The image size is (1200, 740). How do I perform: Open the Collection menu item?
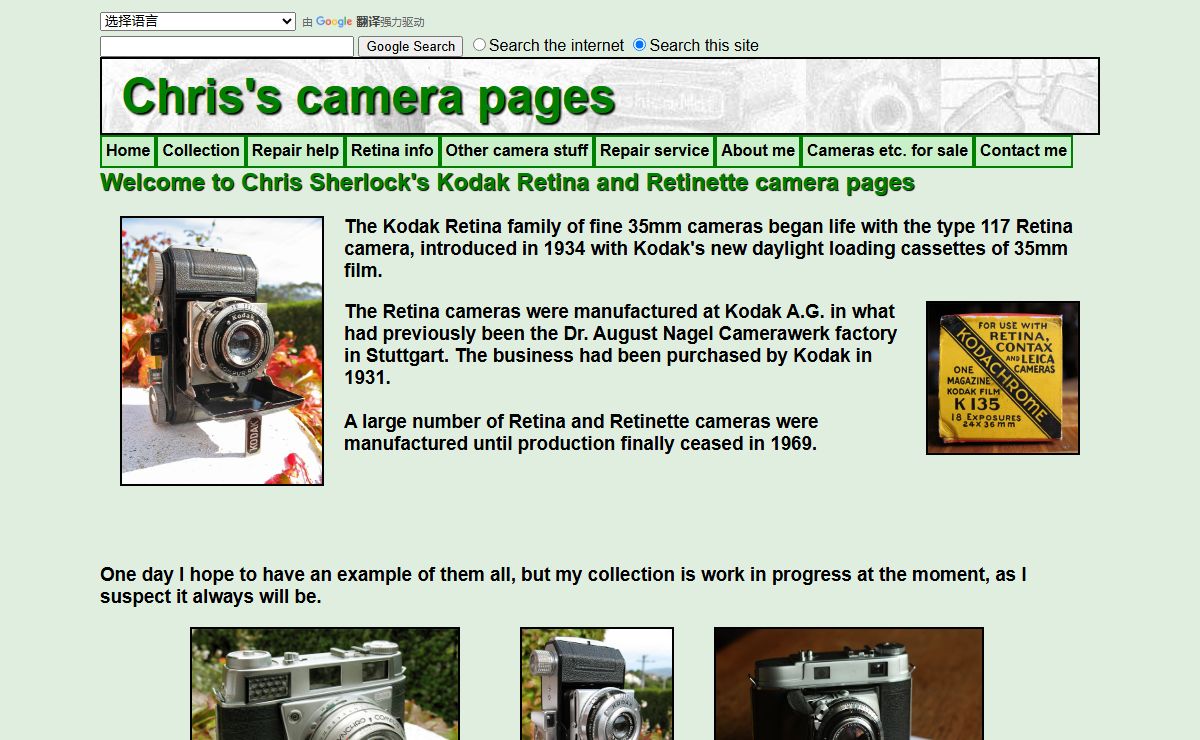[201, 151]
